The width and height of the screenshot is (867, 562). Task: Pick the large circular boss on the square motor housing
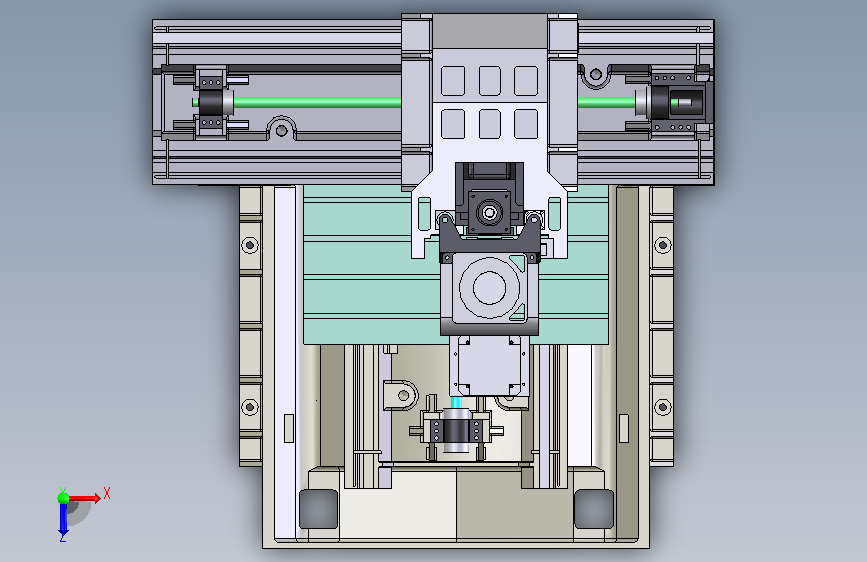489,288
